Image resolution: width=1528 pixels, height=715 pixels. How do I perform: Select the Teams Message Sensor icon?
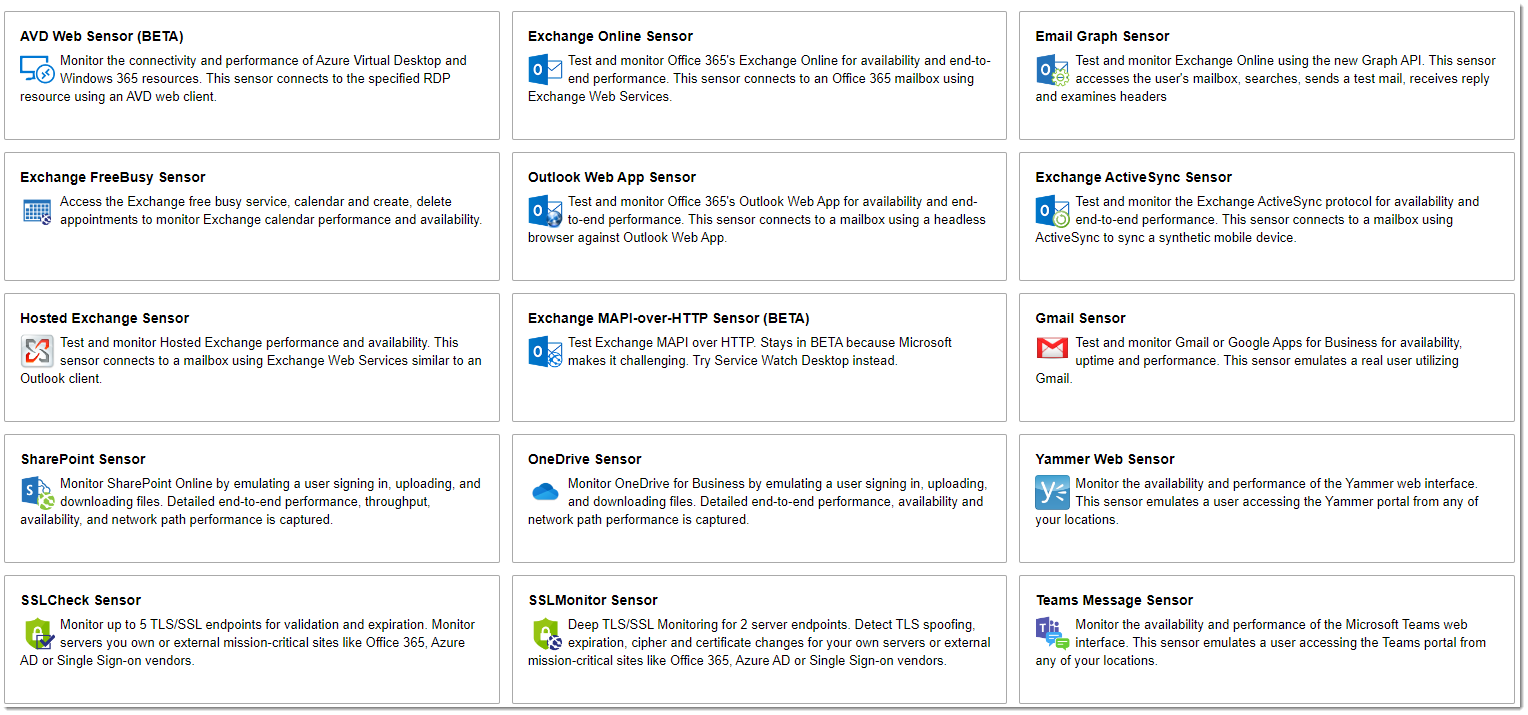(x=1053, y=634)
